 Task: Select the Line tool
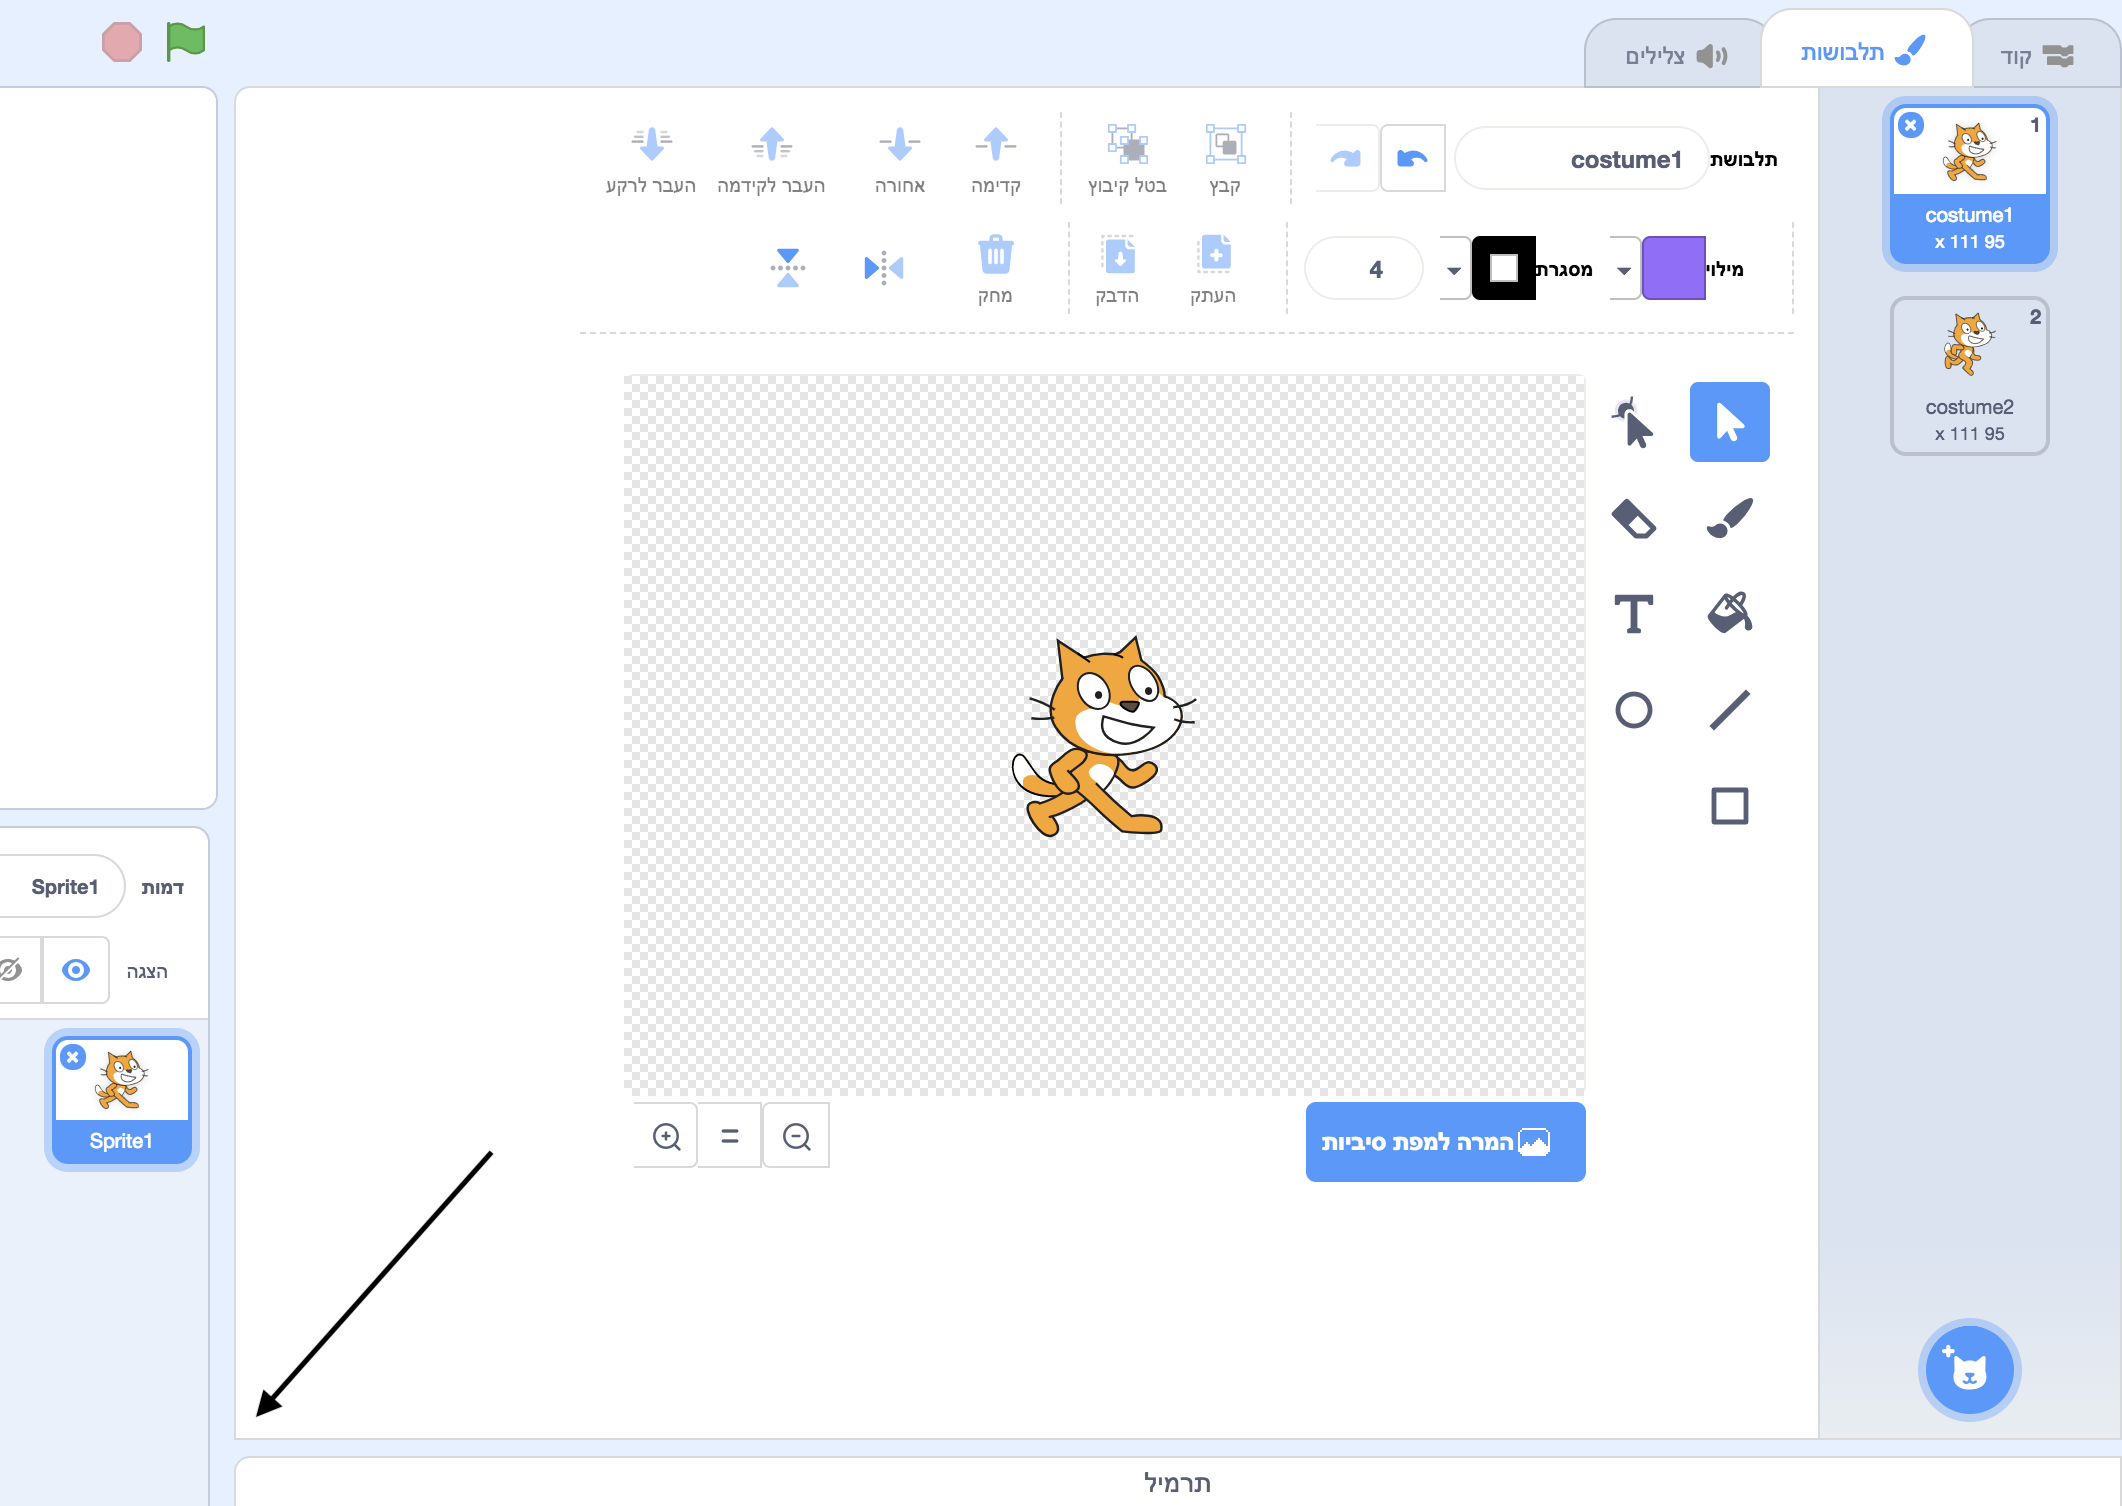tap(1729, 710)
